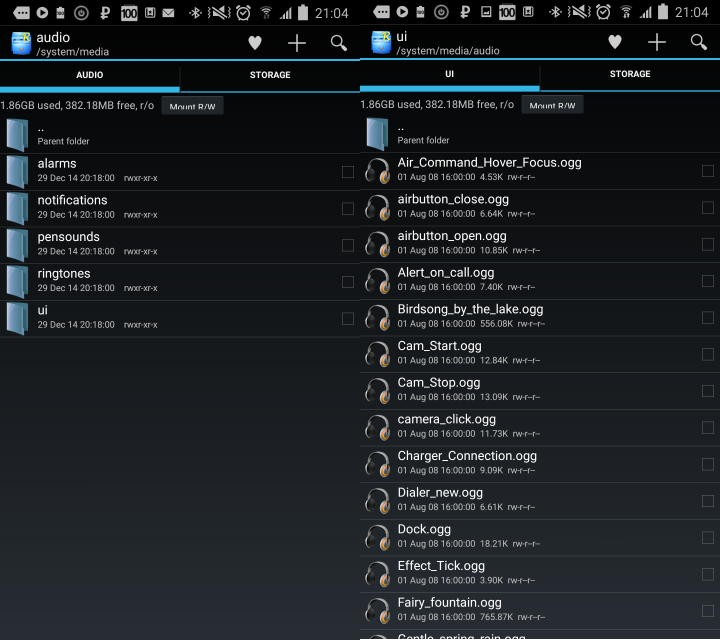
Task: Tap headphone icon for Dialer_new.ogg
Action: pyautogui.click(x=378, y=501)
